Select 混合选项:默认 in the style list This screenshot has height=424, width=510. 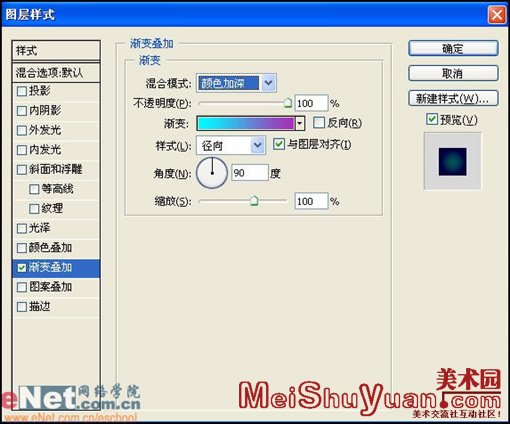pos(56,72)
